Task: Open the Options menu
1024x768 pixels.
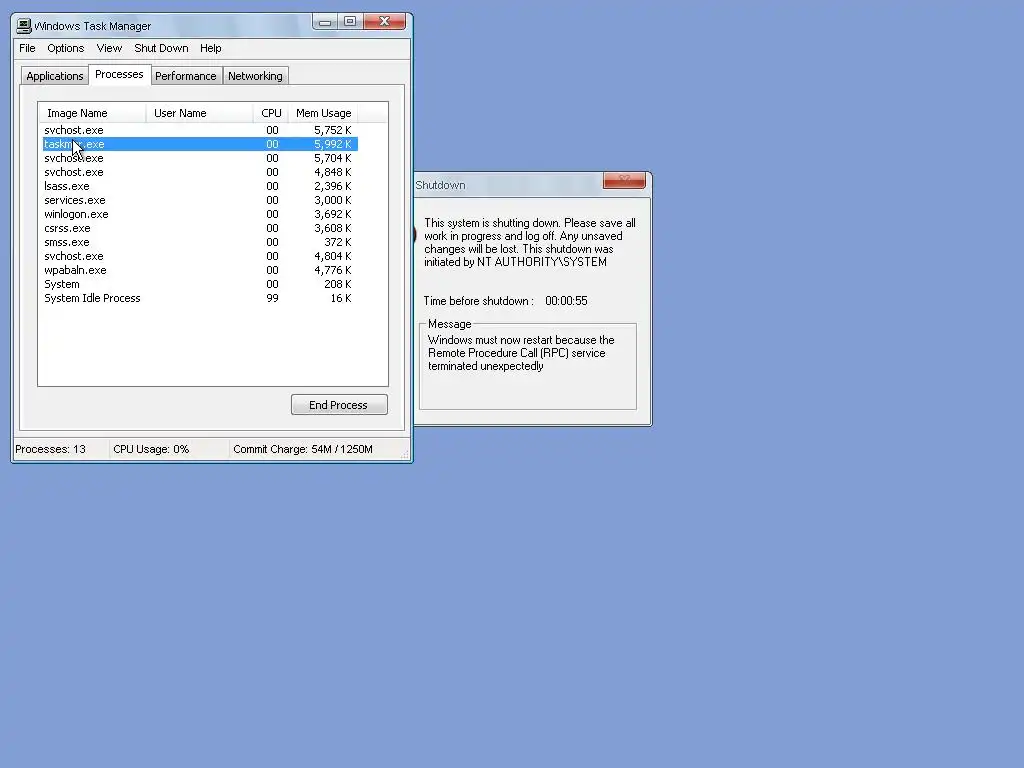Action: click(x=65, y=48)
